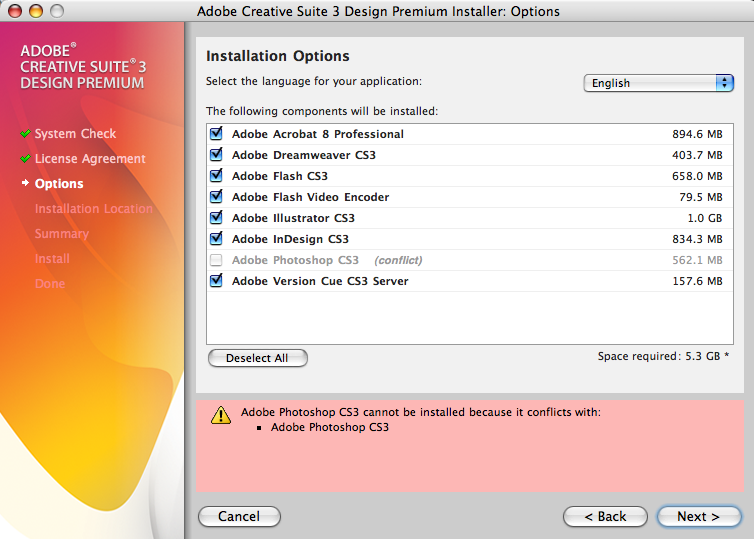Click the 658.0 MB size value
This screenshot has height=539, width=754.
click(x=697, y=176)
